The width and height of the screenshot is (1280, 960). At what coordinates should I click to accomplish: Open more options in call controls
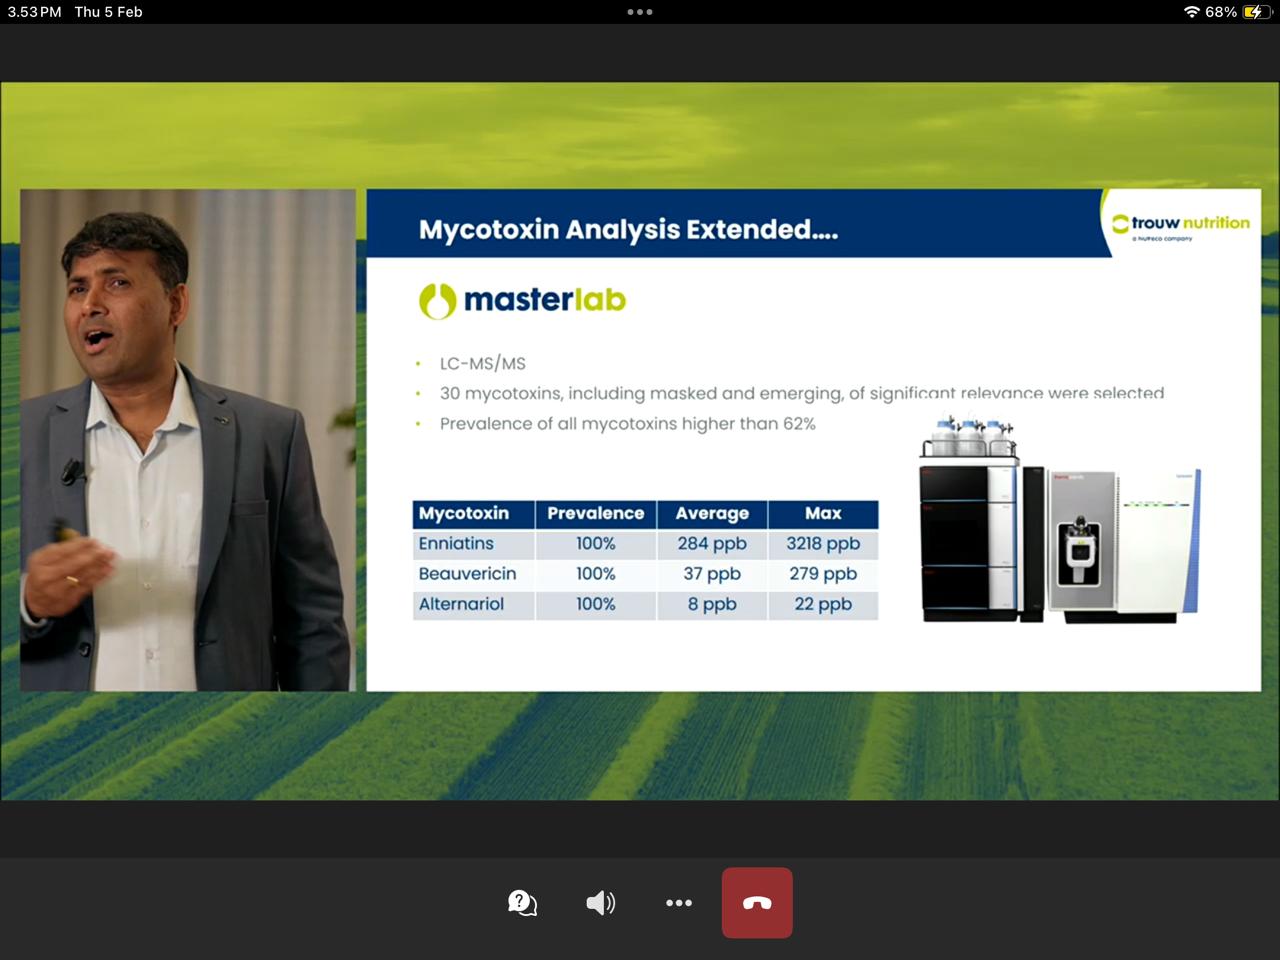coord(679,903)
